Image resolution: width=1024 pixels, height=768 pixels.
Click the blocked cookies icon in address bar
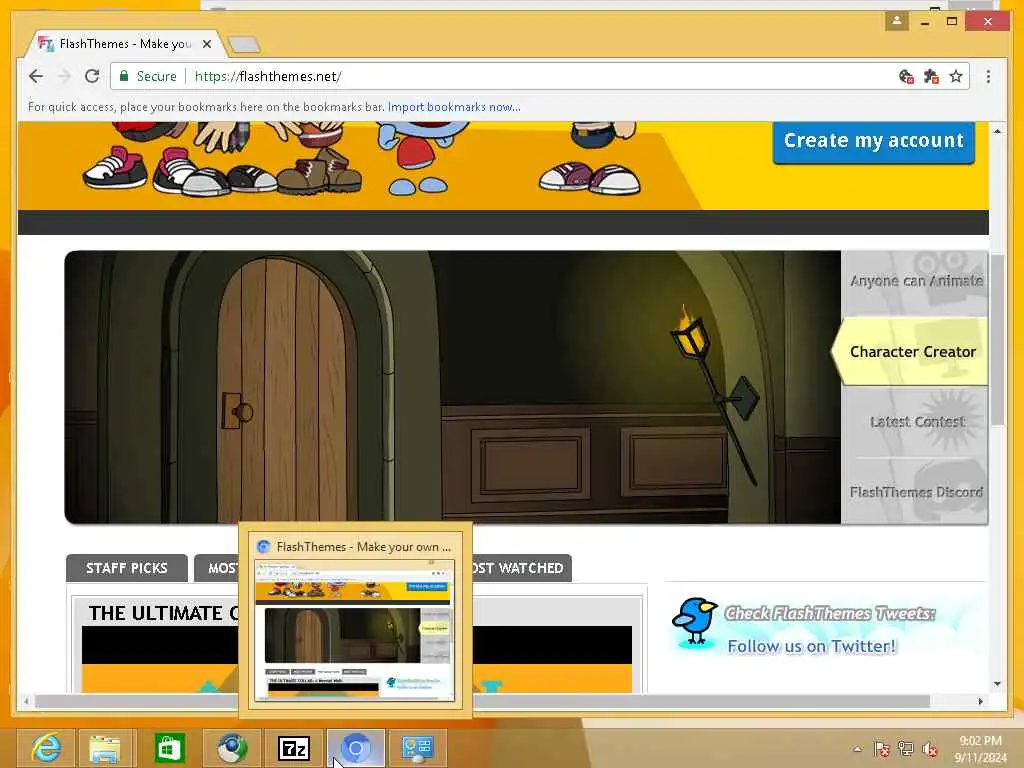906,76
